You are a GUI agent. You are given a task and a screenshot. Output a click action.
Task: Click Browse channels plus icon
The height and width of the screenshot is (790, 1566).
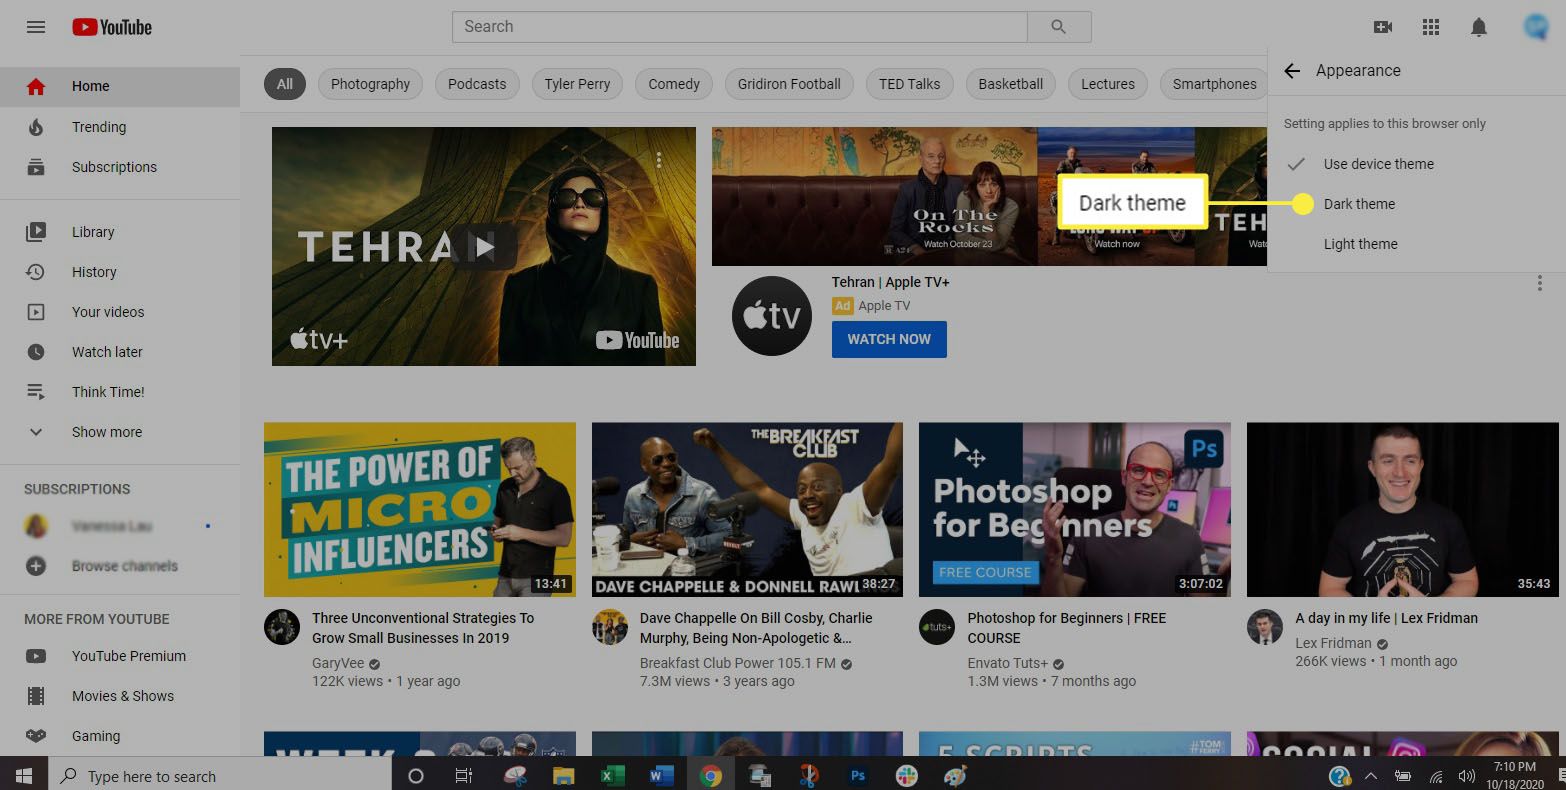click(x=36, y=566)
